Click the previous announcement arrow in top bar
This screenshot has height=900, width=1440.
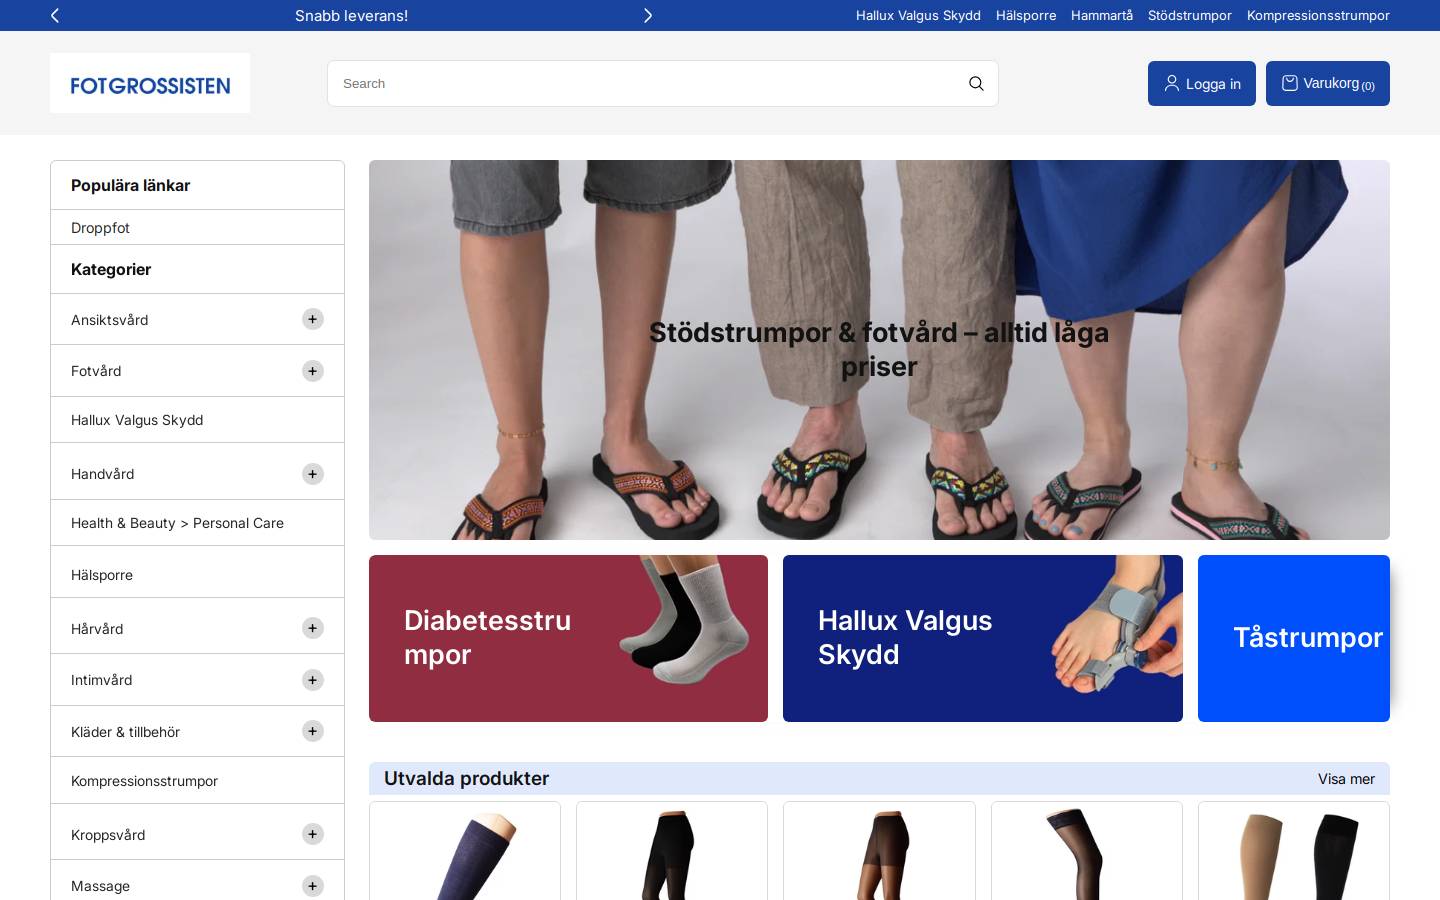[55, 15]
